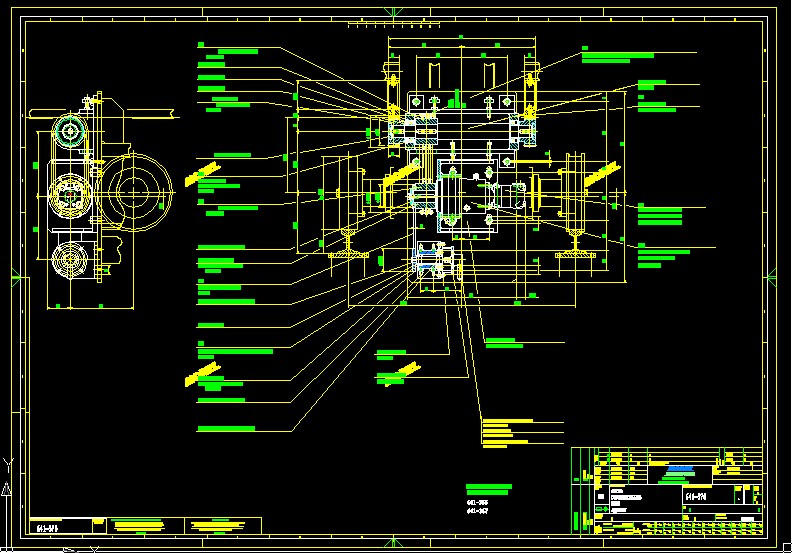Click the drawing number cell in the bottom-left block

point(61,526)
